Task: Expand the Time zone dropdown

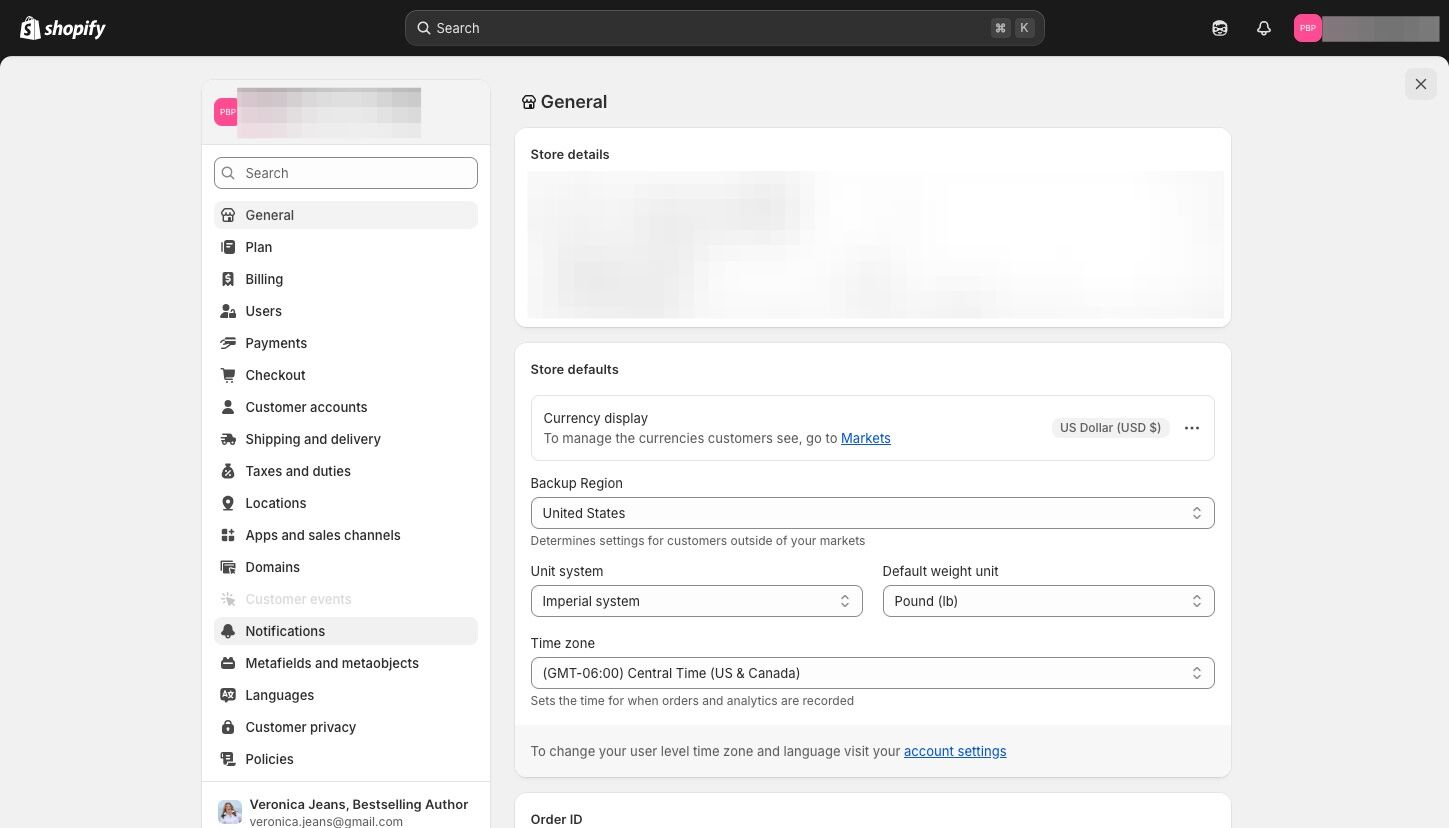Action: [x=872, y=673]
